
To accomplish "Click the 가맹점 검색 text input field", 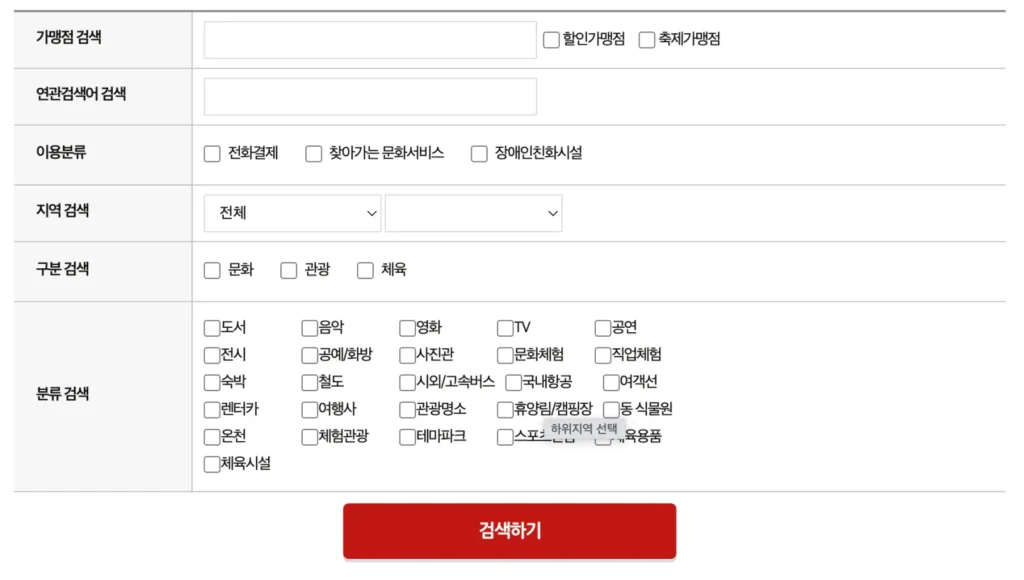I will coord(370,40).
